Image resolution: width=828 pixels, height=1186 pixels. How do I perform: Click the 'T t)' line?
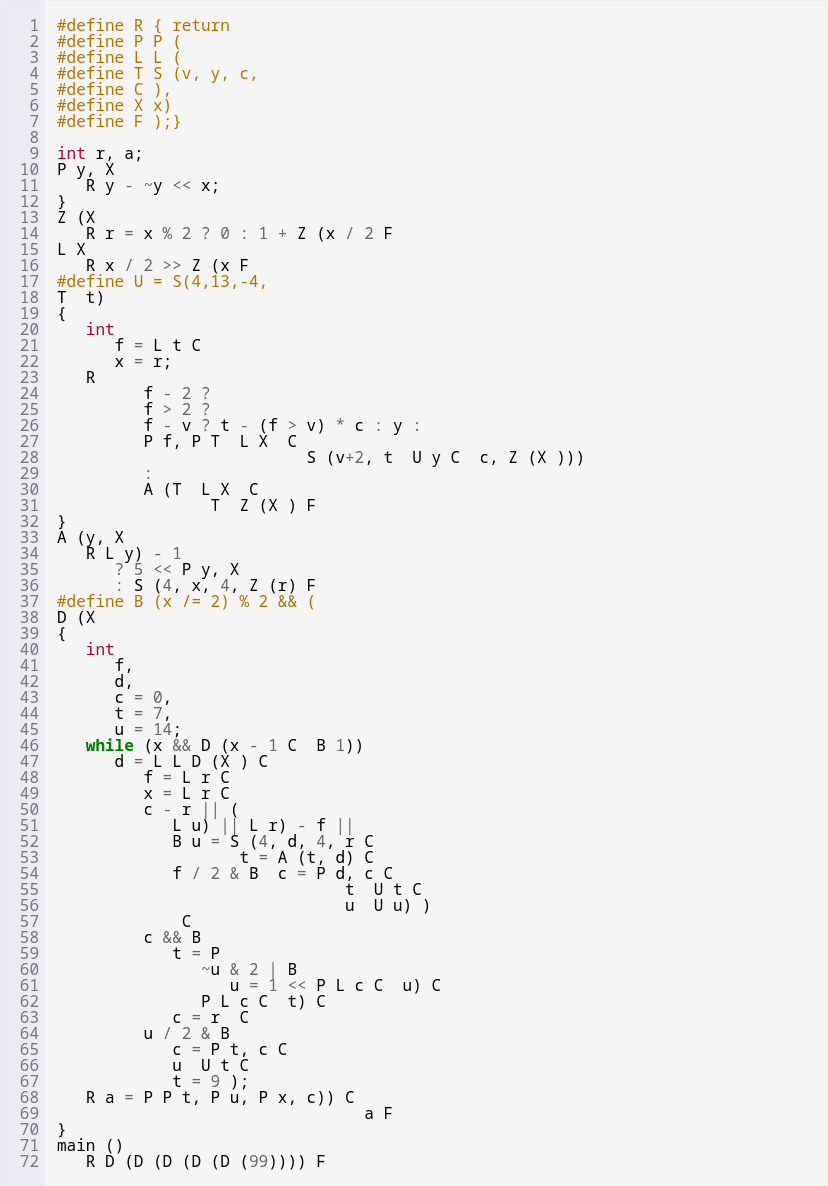click(x=81, y=297)
